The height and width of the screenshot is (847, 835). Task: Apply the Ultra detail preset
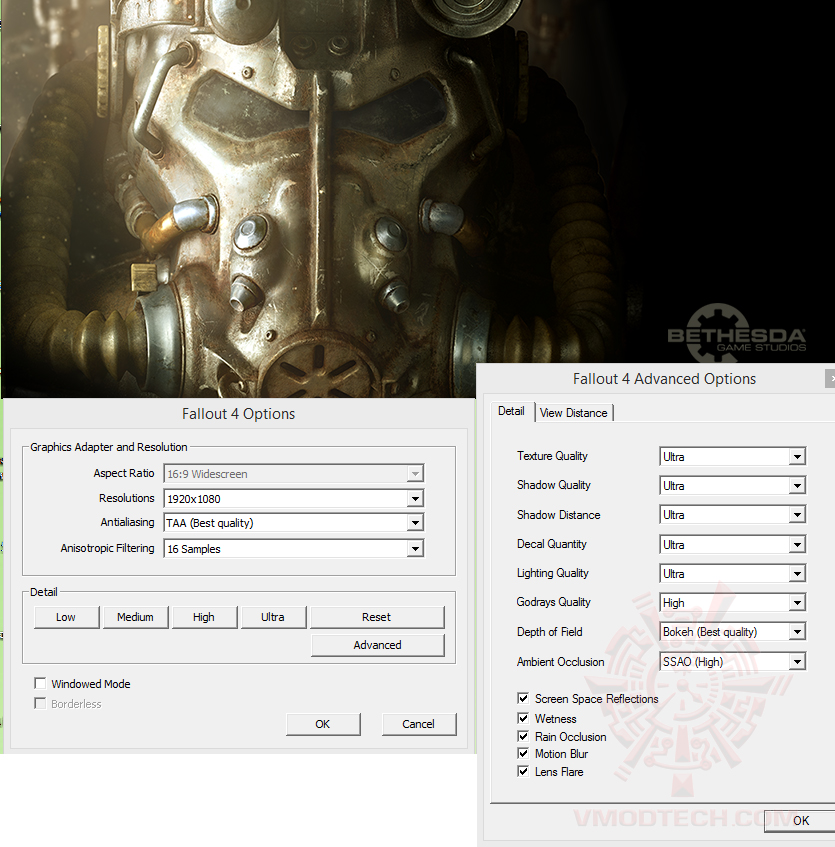pyautogui.click(x=273, y=617)
